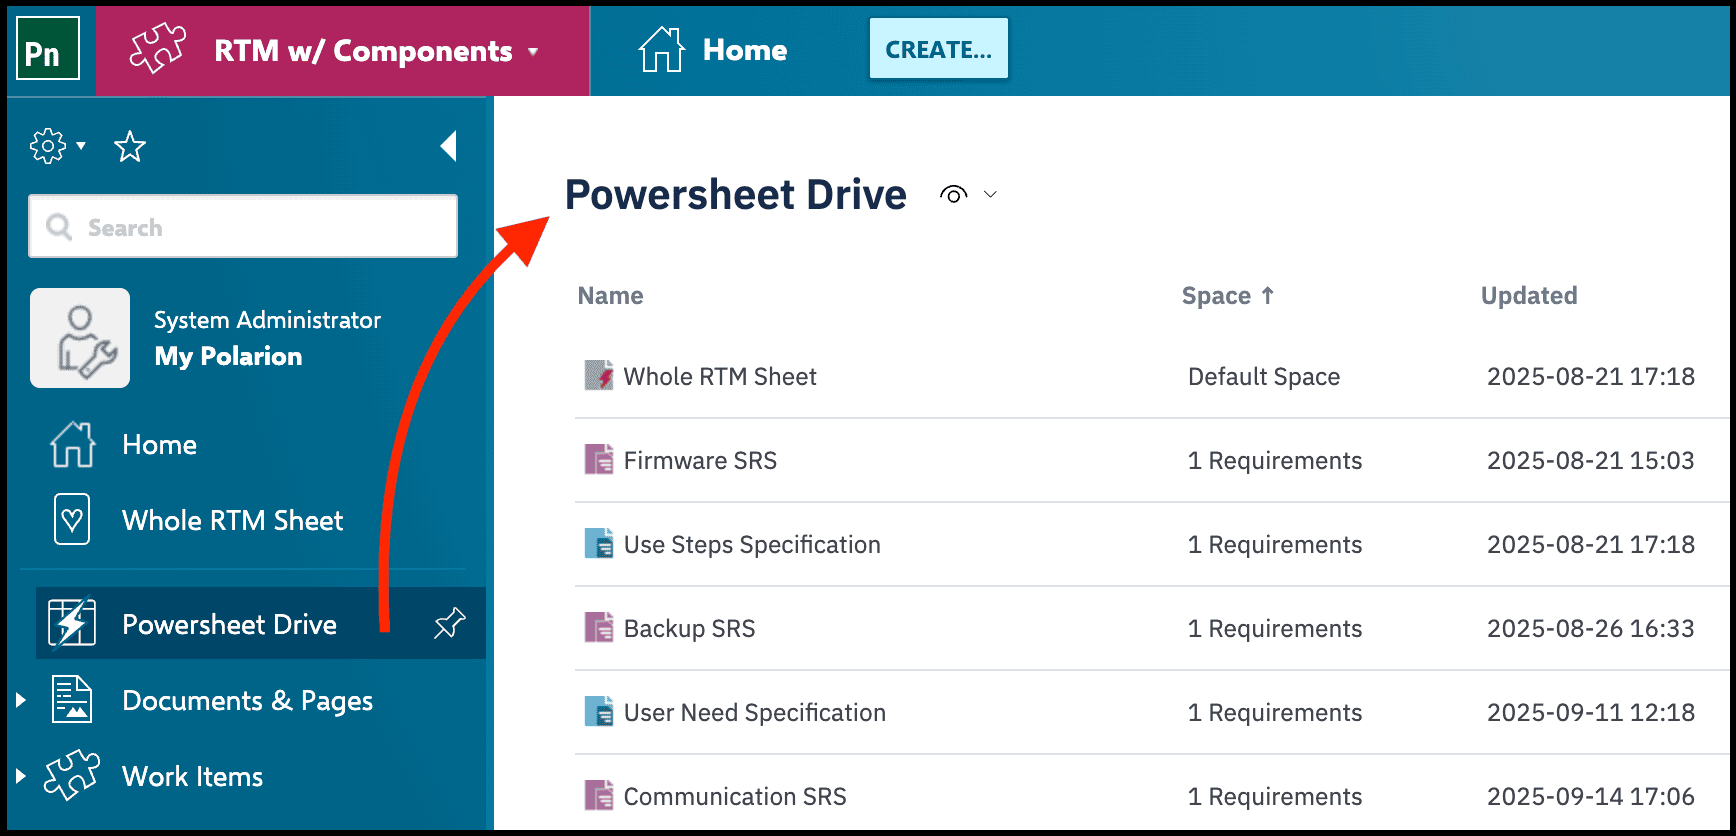Click the RTM w/ Components project name
Screen dimensions: 1736x836
[x=363, y=51]
